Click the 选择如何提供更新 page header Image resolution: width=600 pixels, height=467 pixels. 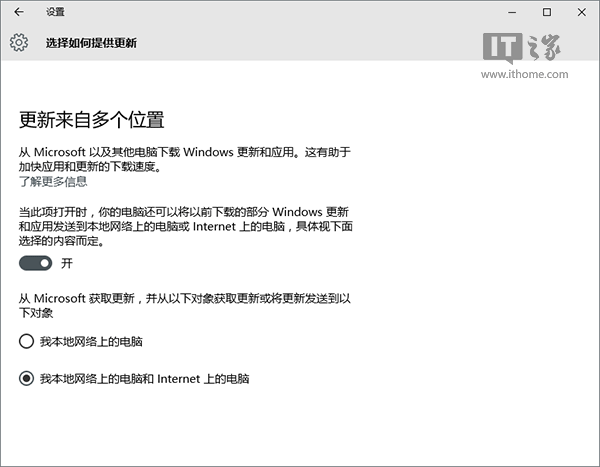[x=91, y=43]
